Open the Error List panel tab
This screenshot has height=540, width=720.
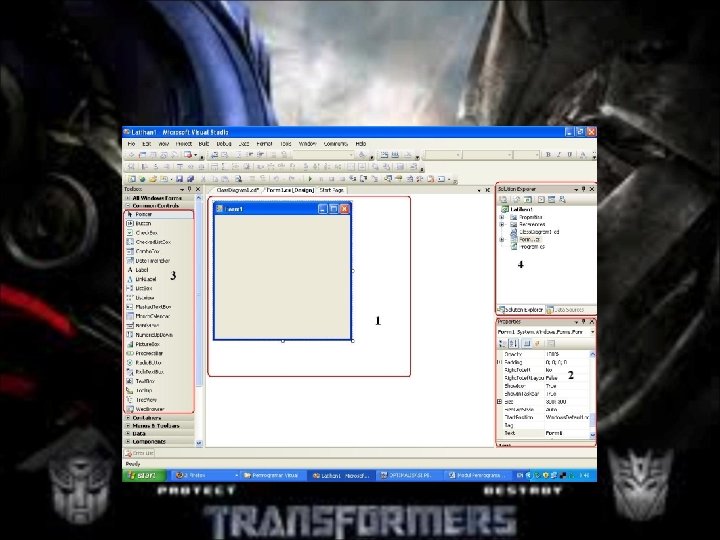point(140,453)
